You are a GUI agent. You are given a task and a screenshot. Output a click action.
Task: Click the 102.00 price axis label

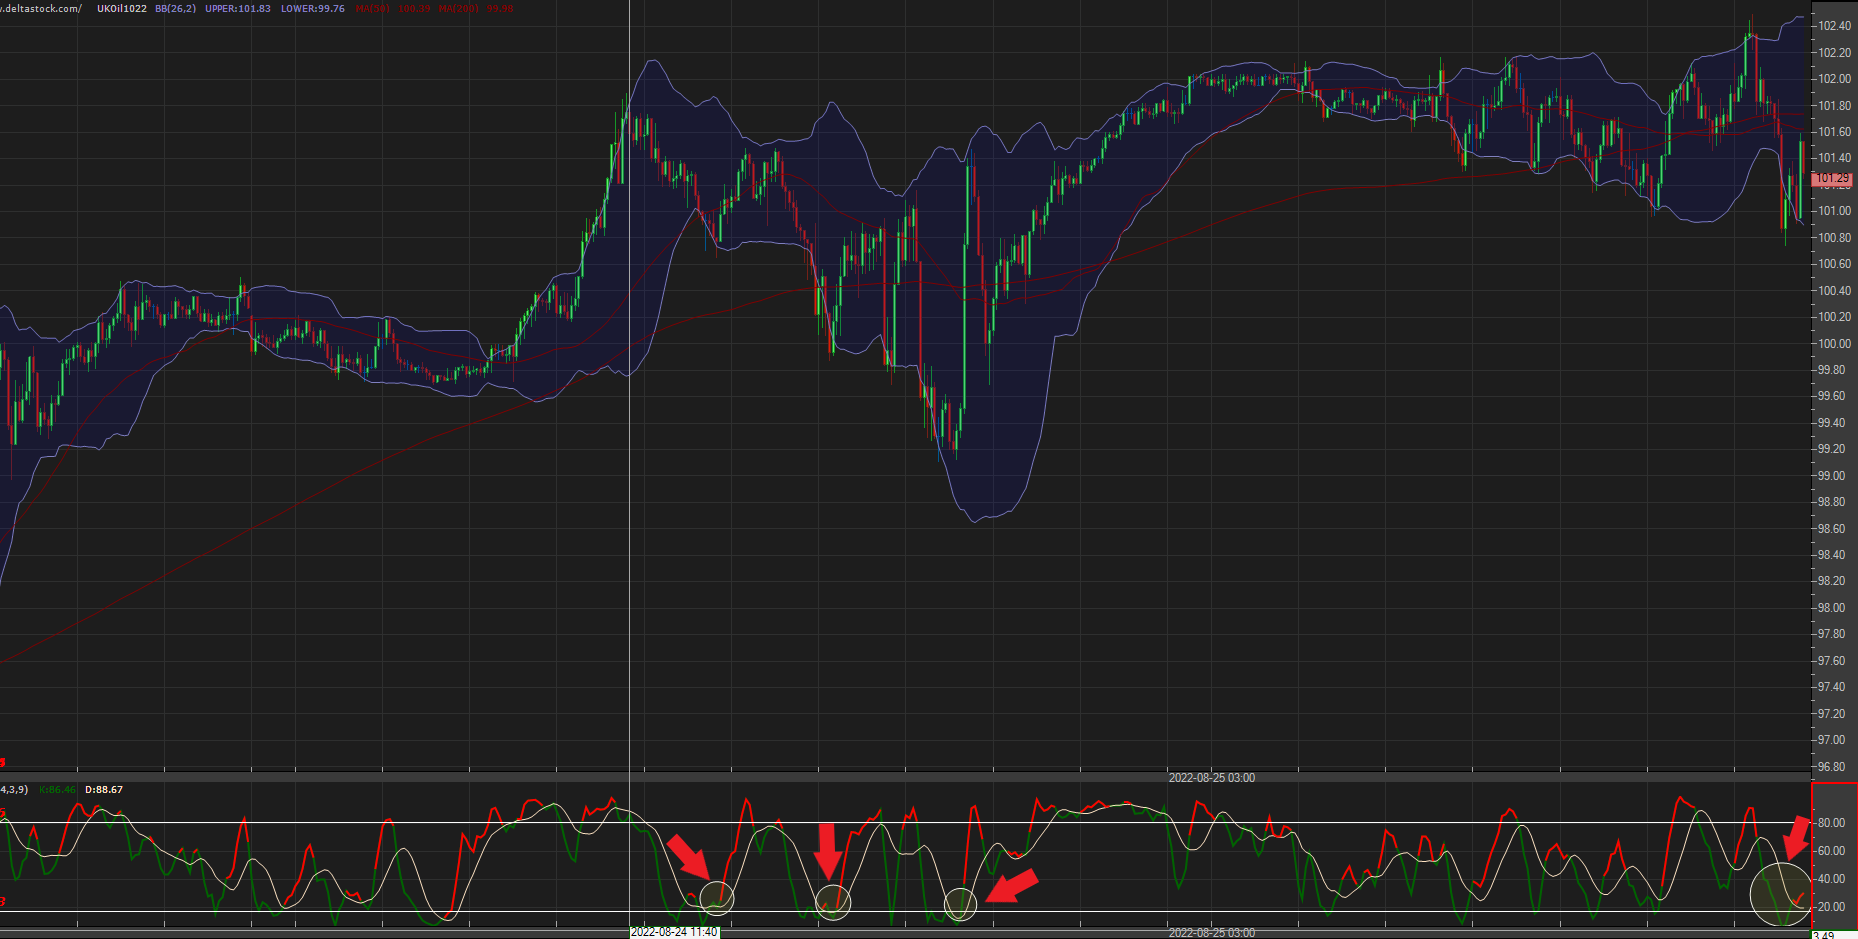pos(1834,79)
